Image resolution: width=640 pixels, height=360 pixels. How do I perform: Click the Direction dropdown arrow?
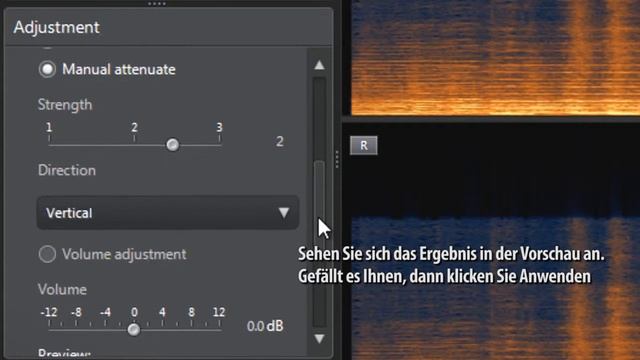pyautogui.click(x=284, y=213)
